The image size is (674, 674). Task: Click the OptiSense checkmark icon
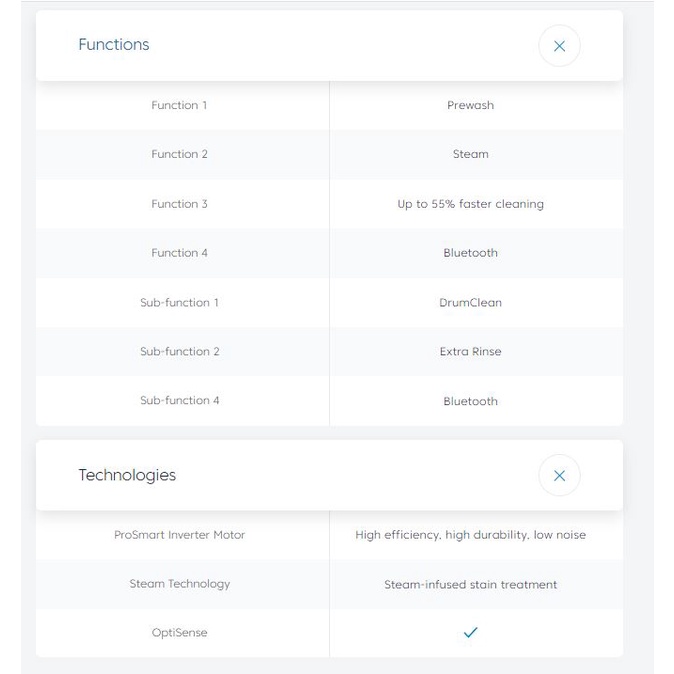[x=470, y=633]
